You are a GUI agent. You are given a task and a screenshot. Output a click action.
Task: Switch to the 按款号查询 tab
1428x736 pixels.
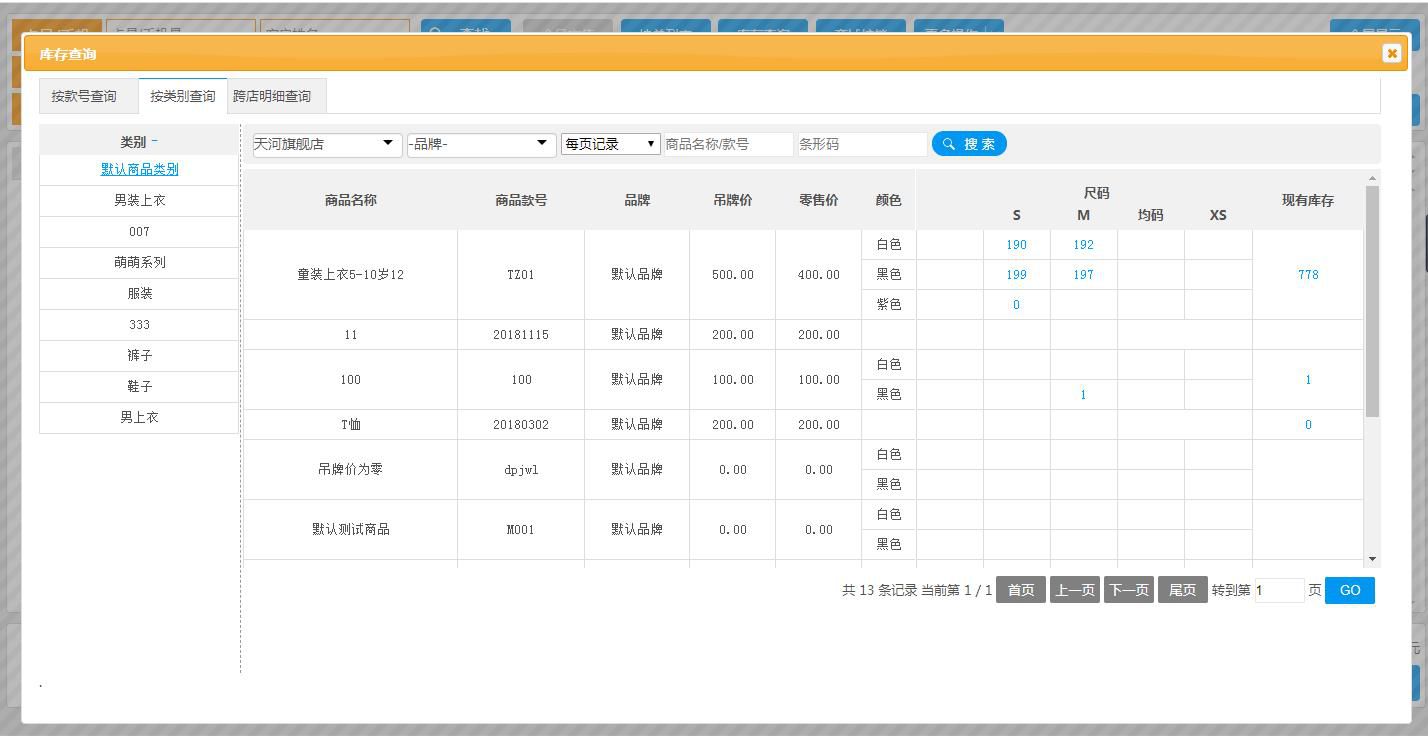pos(84,95)
